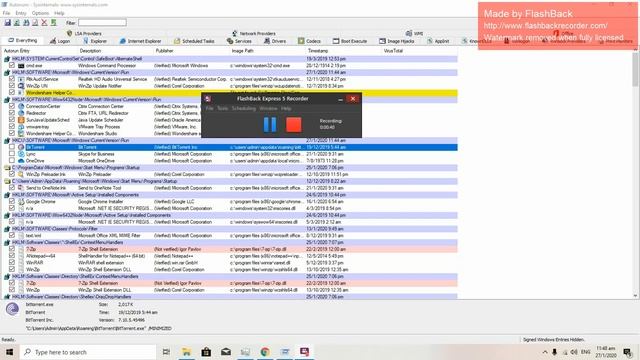This screenshot has height=360, width=640.
Task: Click in the Filter input field
Action: point(102,23)
